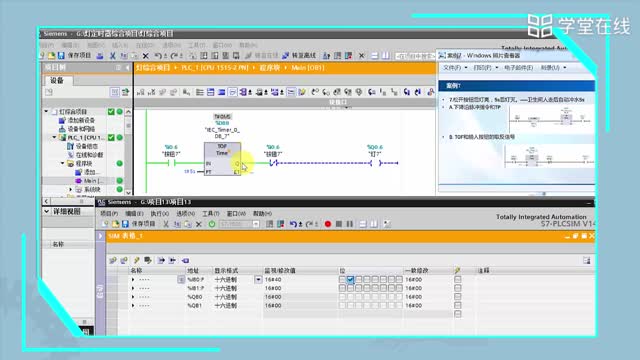Viewport: 640px width, 360px height.
Task: Select 添加新设备 in project tree
Action: point(81,120)
